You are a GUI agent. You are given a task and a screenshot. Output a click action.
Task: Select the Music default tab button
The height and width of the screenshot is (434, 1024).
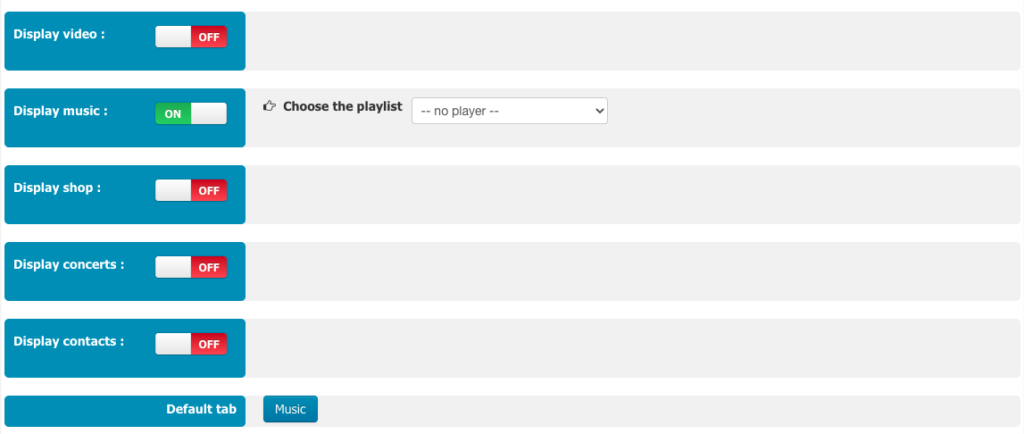coord(290,409)
